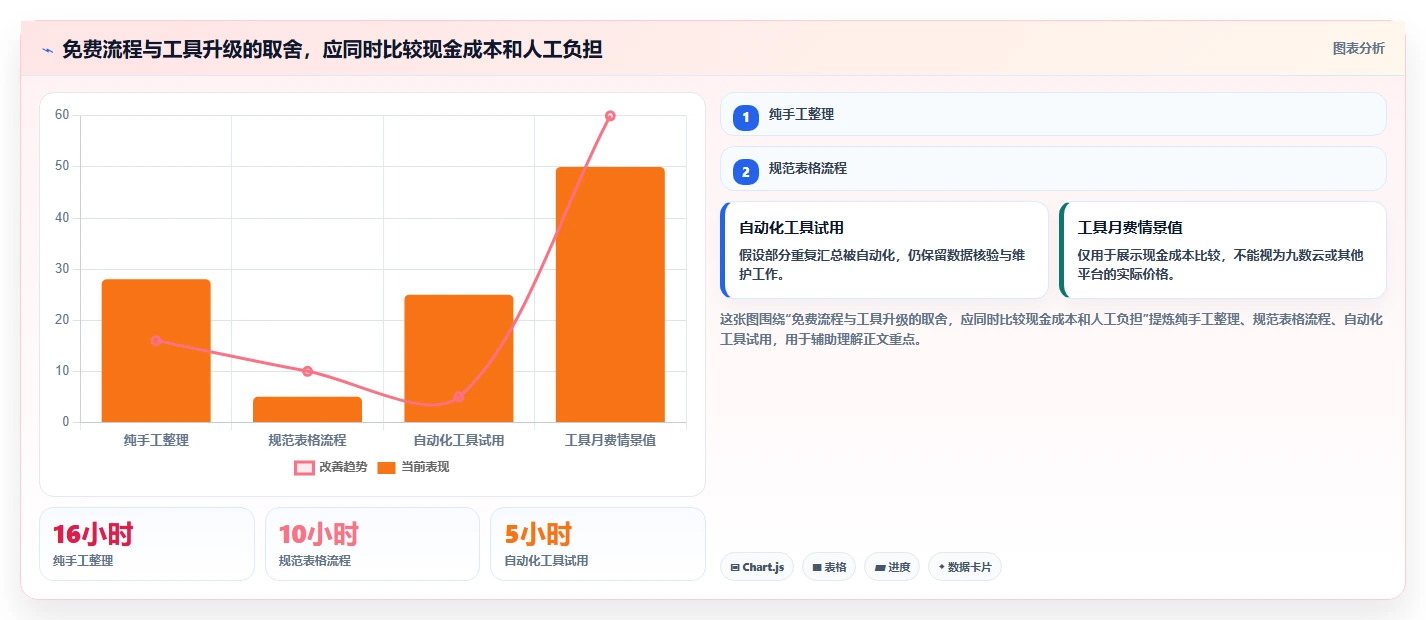Click y-axis value 30
1426x620 pixels.
pyautogui.click(x=62, y=269)
